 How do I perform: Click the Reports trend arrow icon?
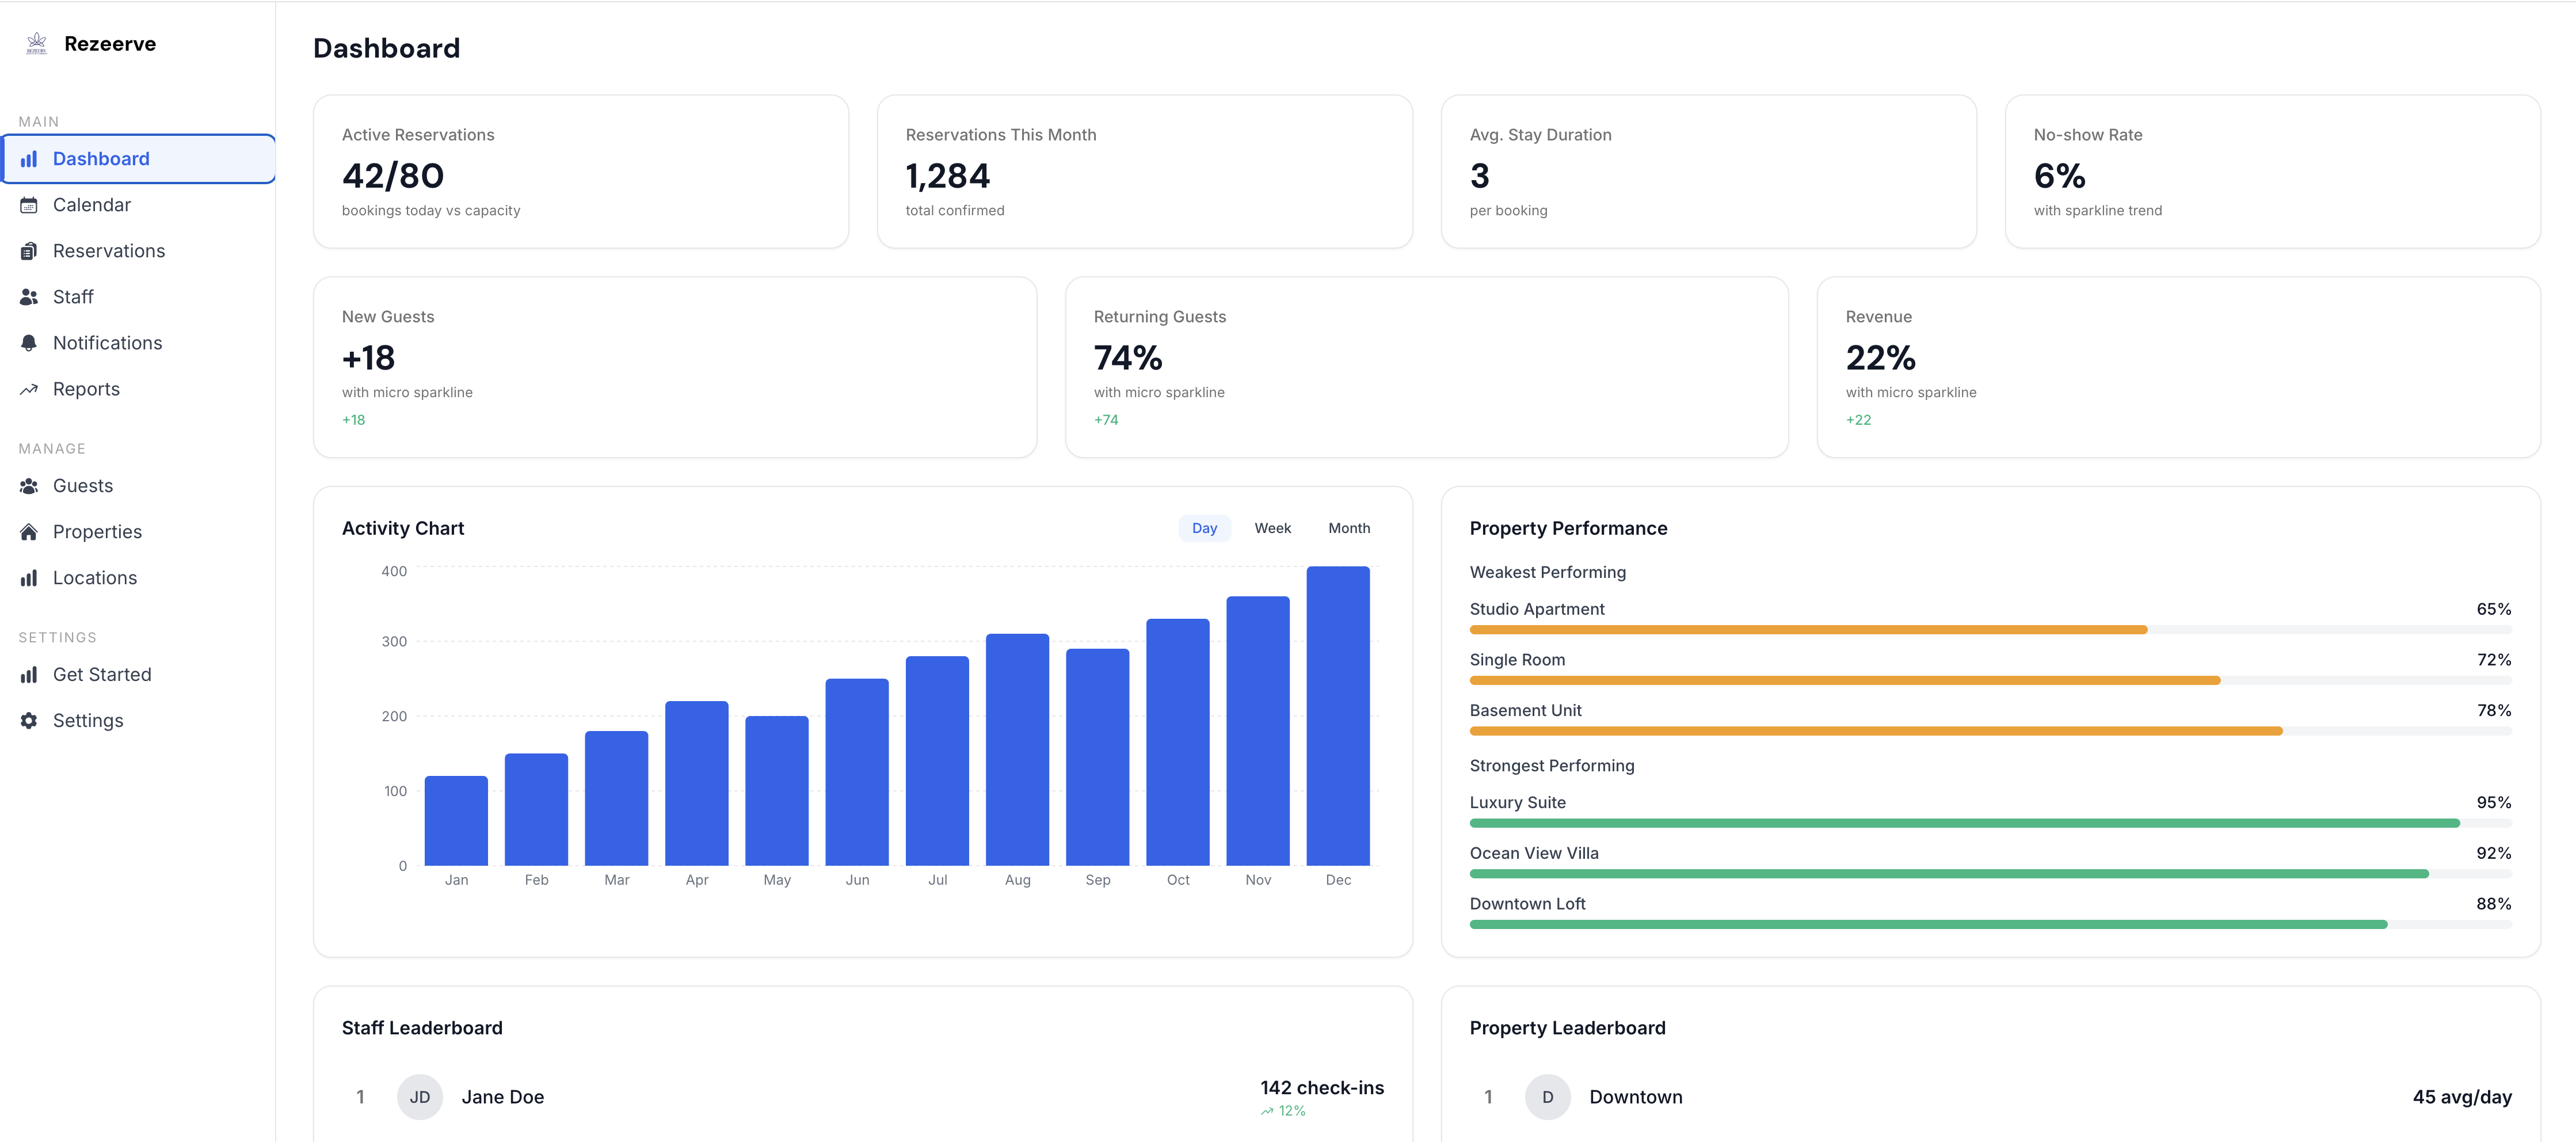click(x=29, y=389)
